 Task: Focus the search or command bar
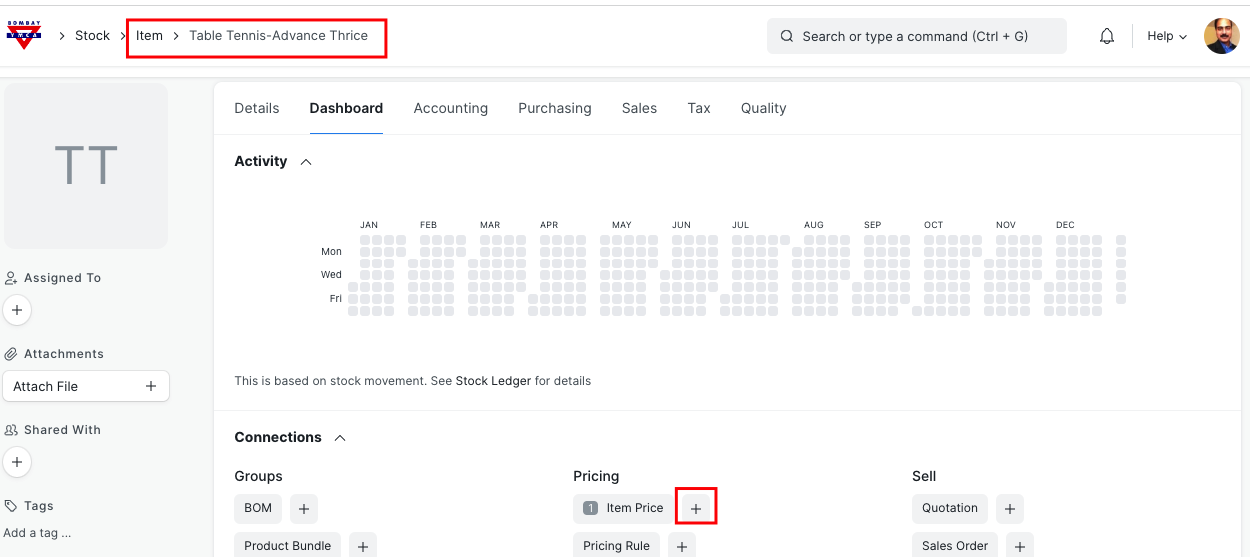pyautogui.click(x=916, y=36)
